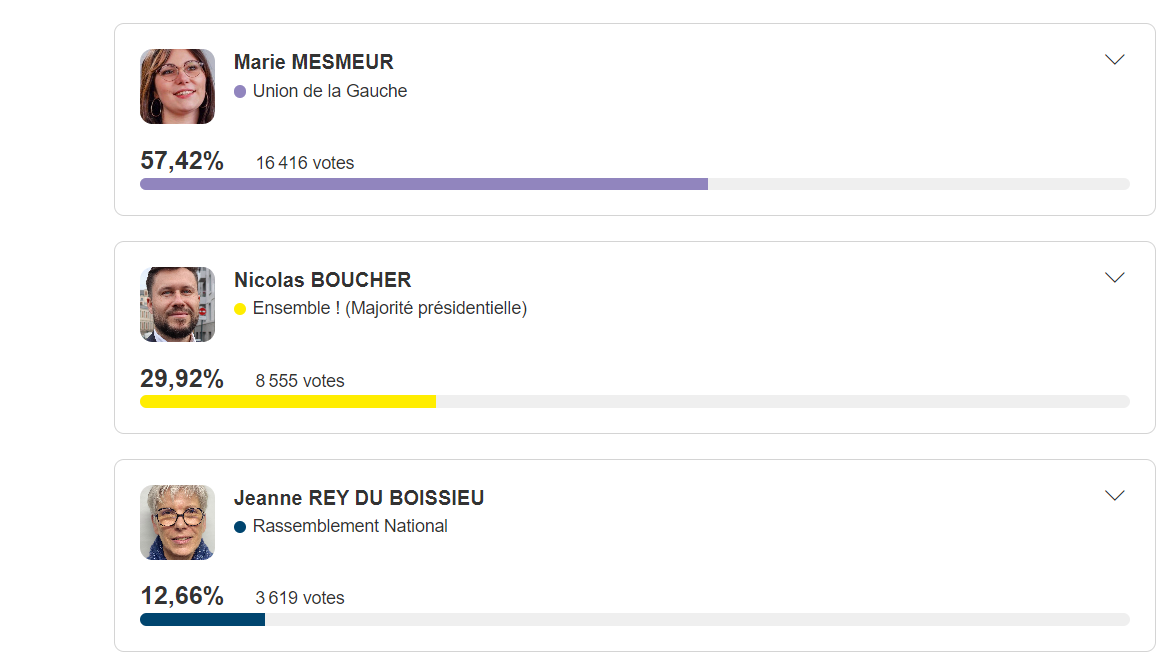
Task: Click the Rassemblement National party label
Action: tap(350, 526)
